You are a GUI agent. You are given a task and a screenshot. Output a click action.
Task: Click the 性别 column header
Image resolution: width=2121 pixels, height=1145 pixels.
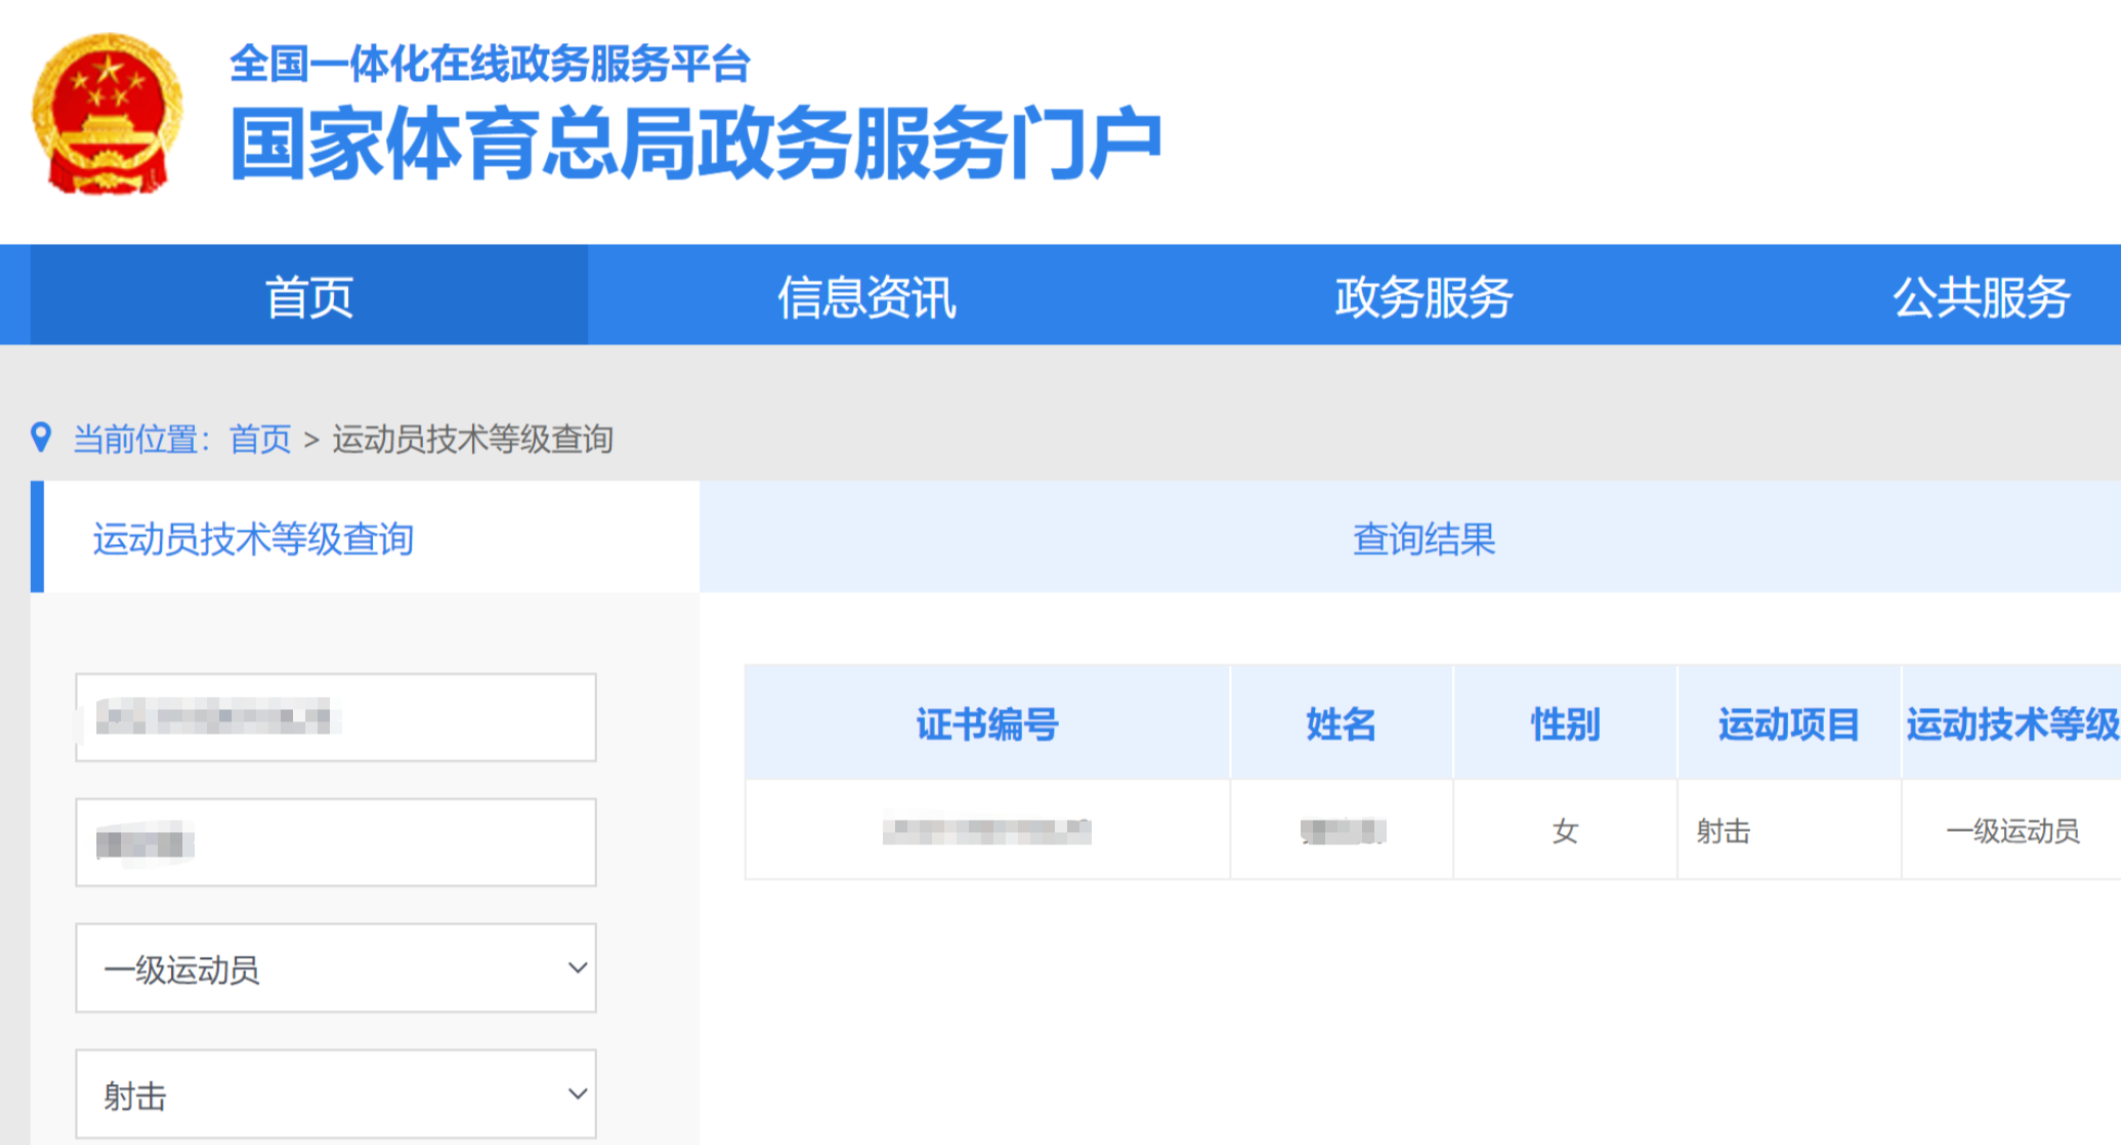(1564, 723)
